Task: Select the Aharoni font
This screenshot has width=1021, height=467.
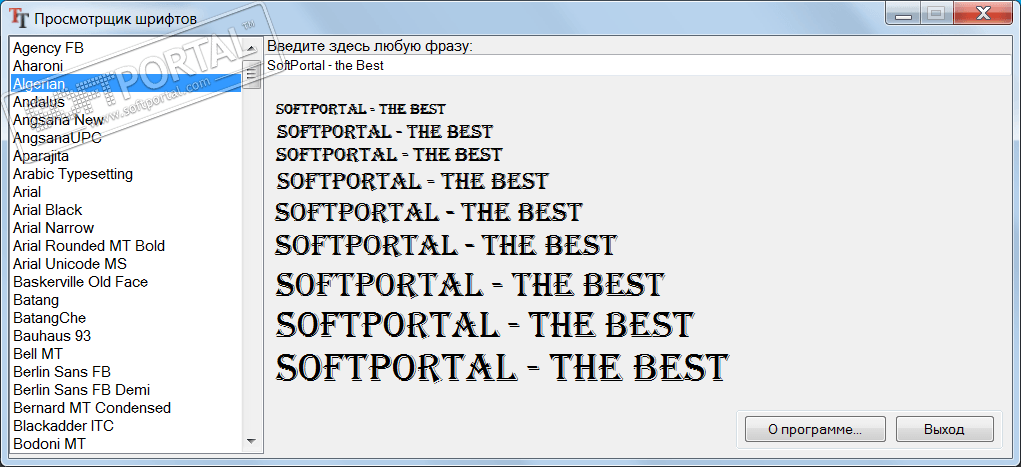Action: (126, 66)
